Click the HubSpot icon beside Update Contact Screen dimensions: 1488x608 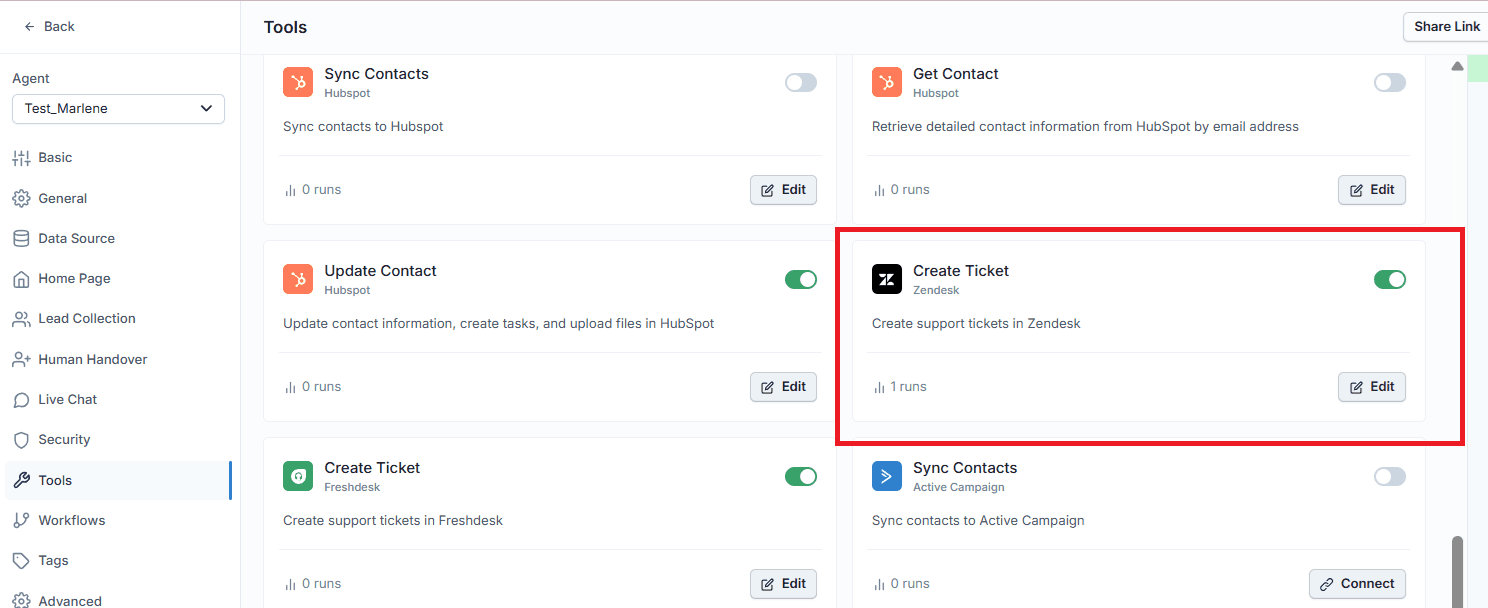click(x=298, y=279)
